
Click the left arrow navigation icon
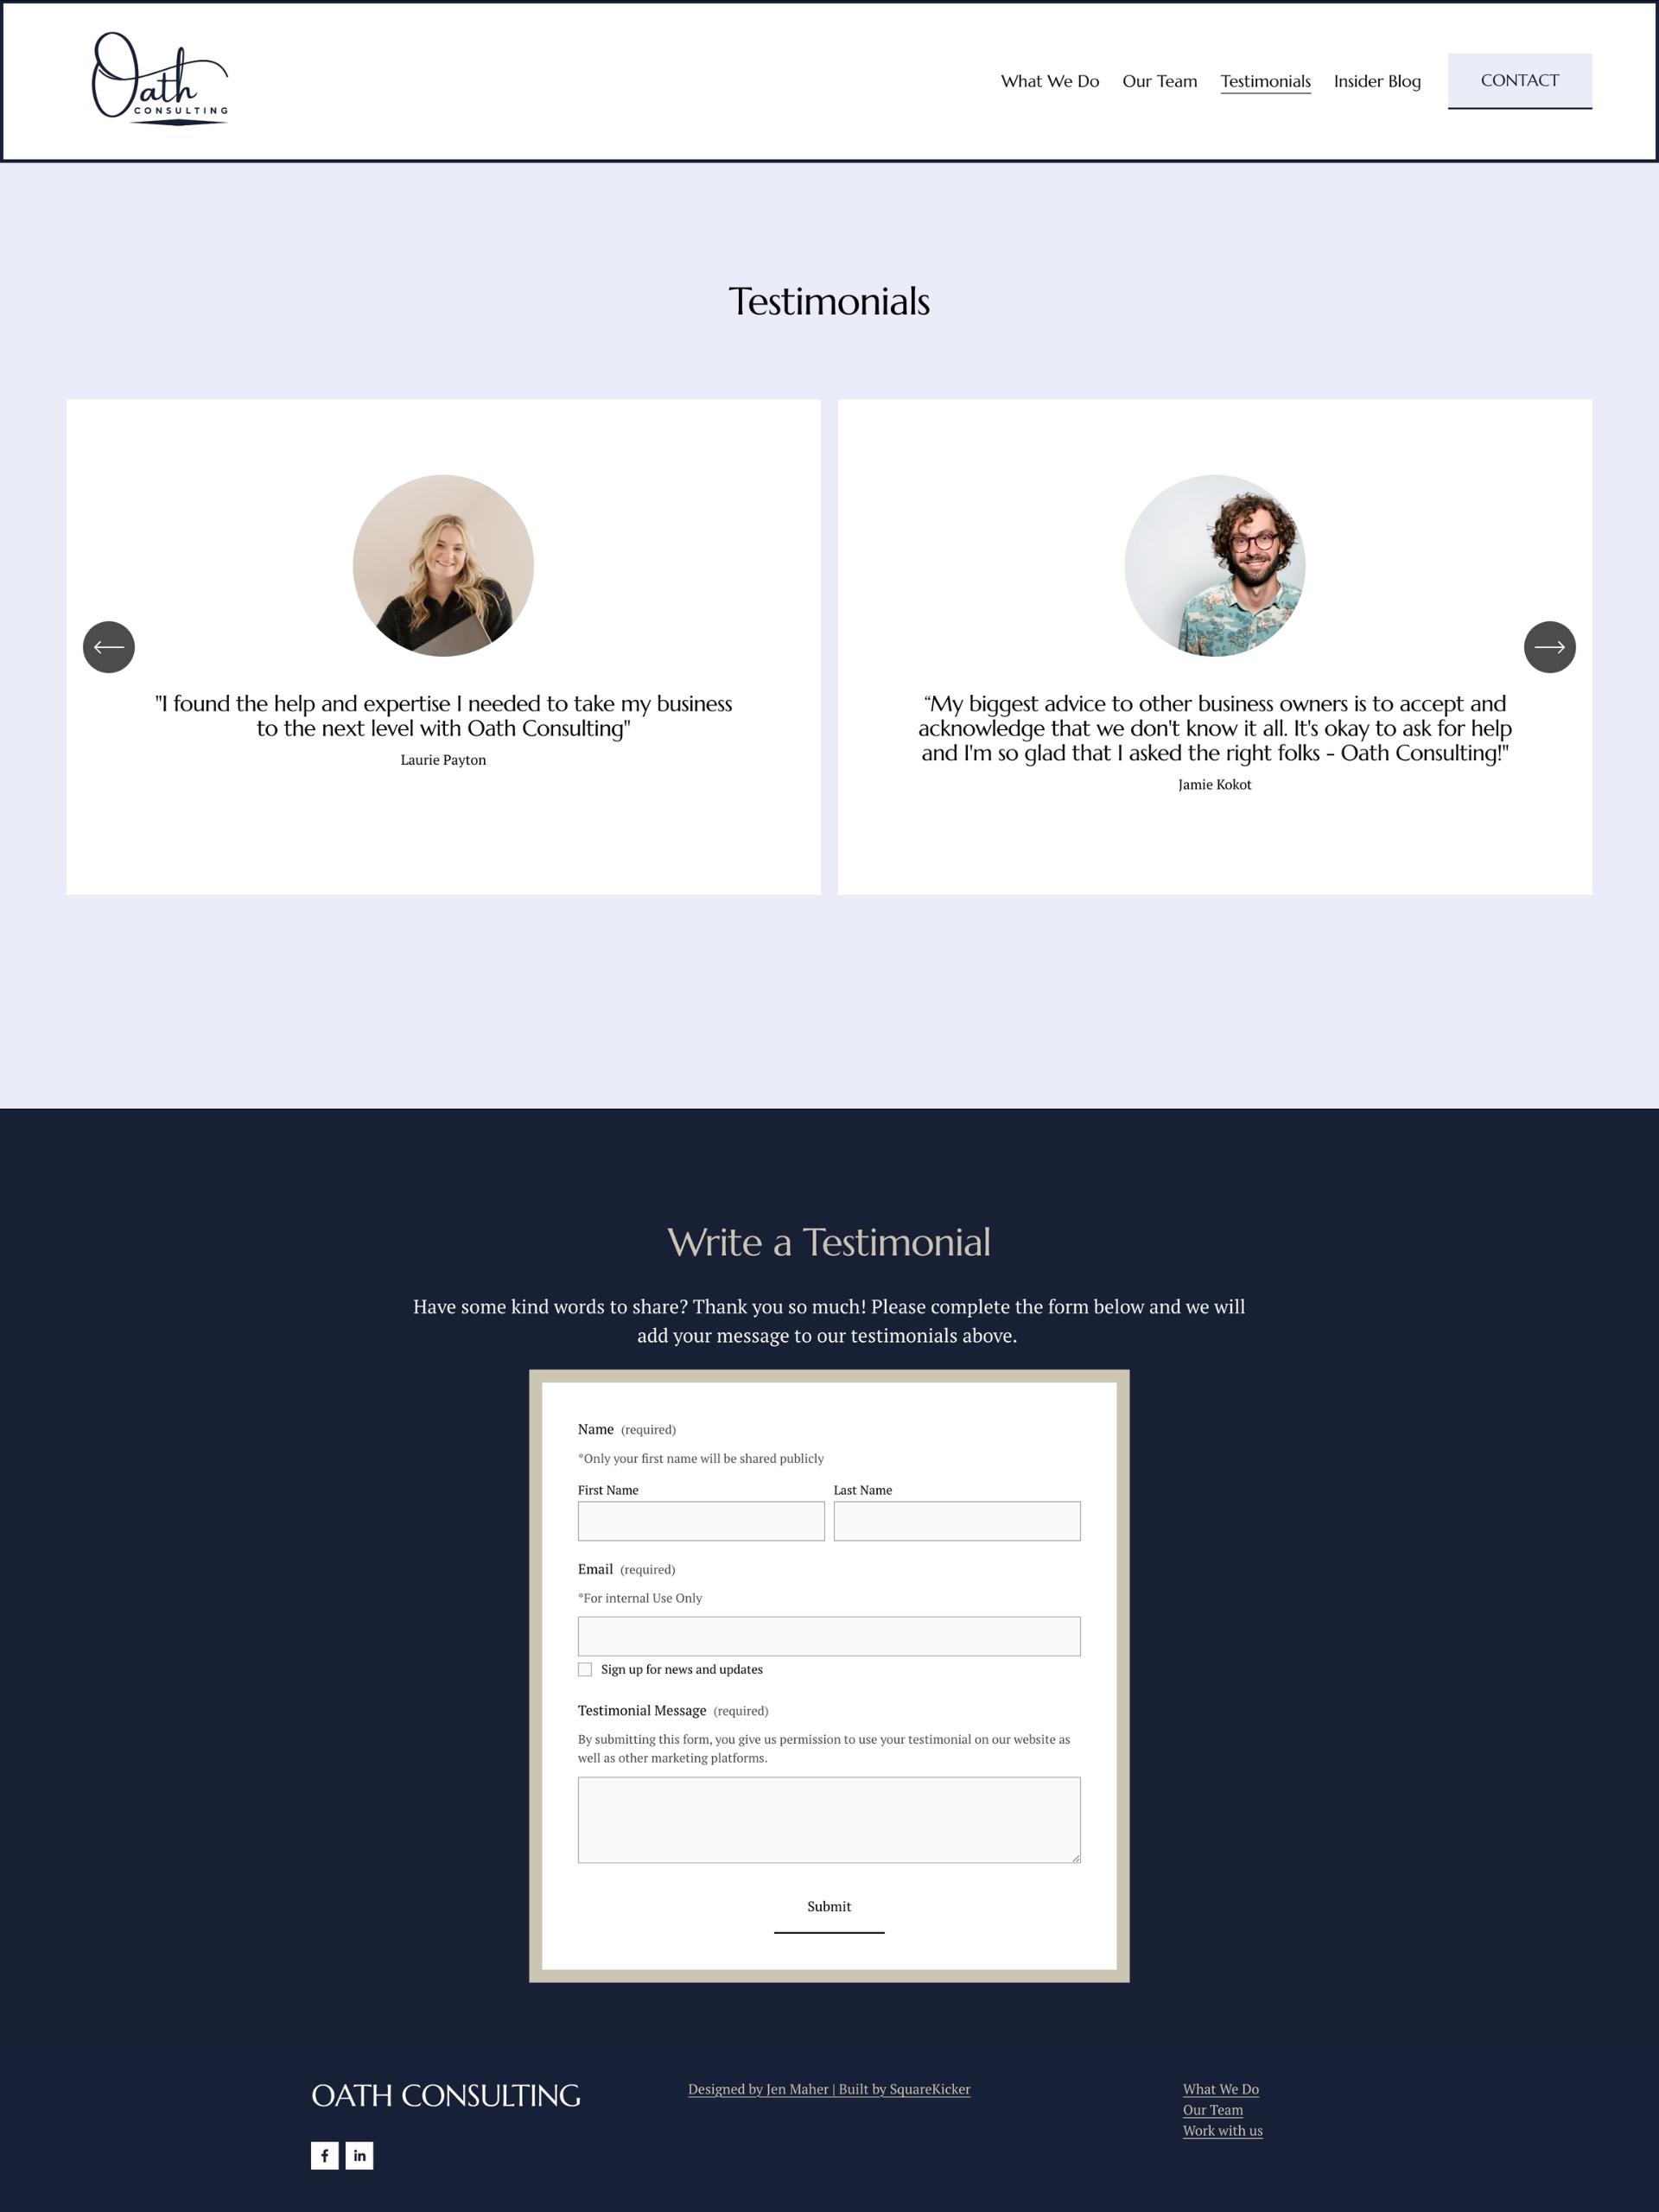(108, 648)
